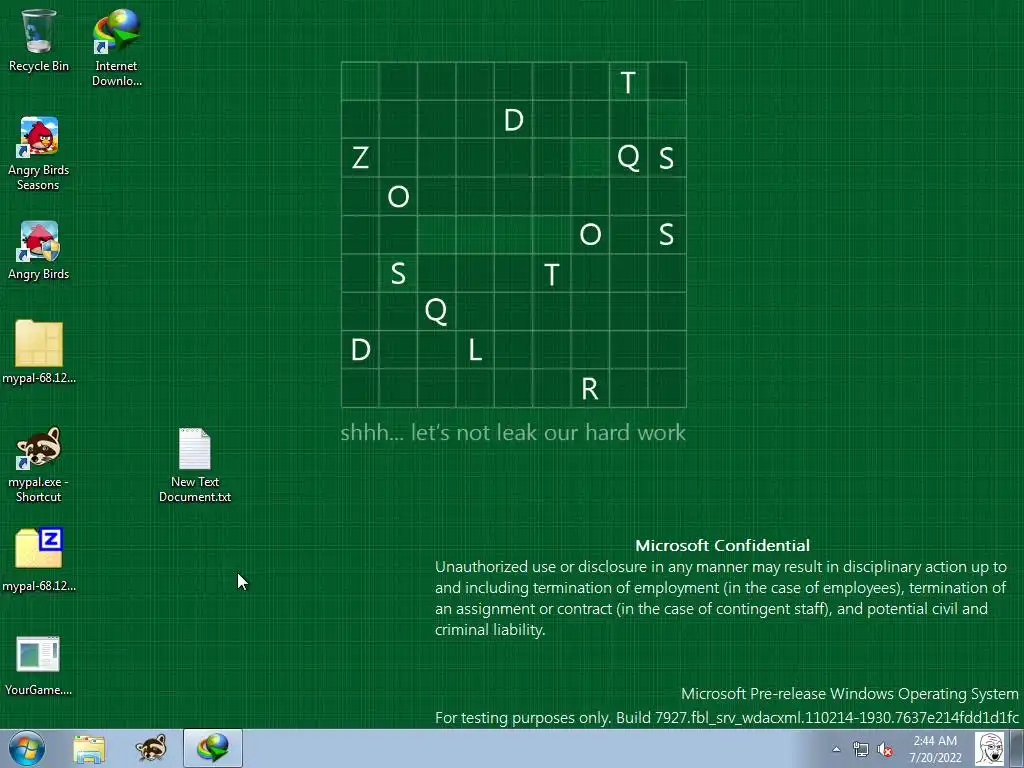Launch Mypal browser from the taskbar
Screen dimensions: 1024x768
click(151, 748)
